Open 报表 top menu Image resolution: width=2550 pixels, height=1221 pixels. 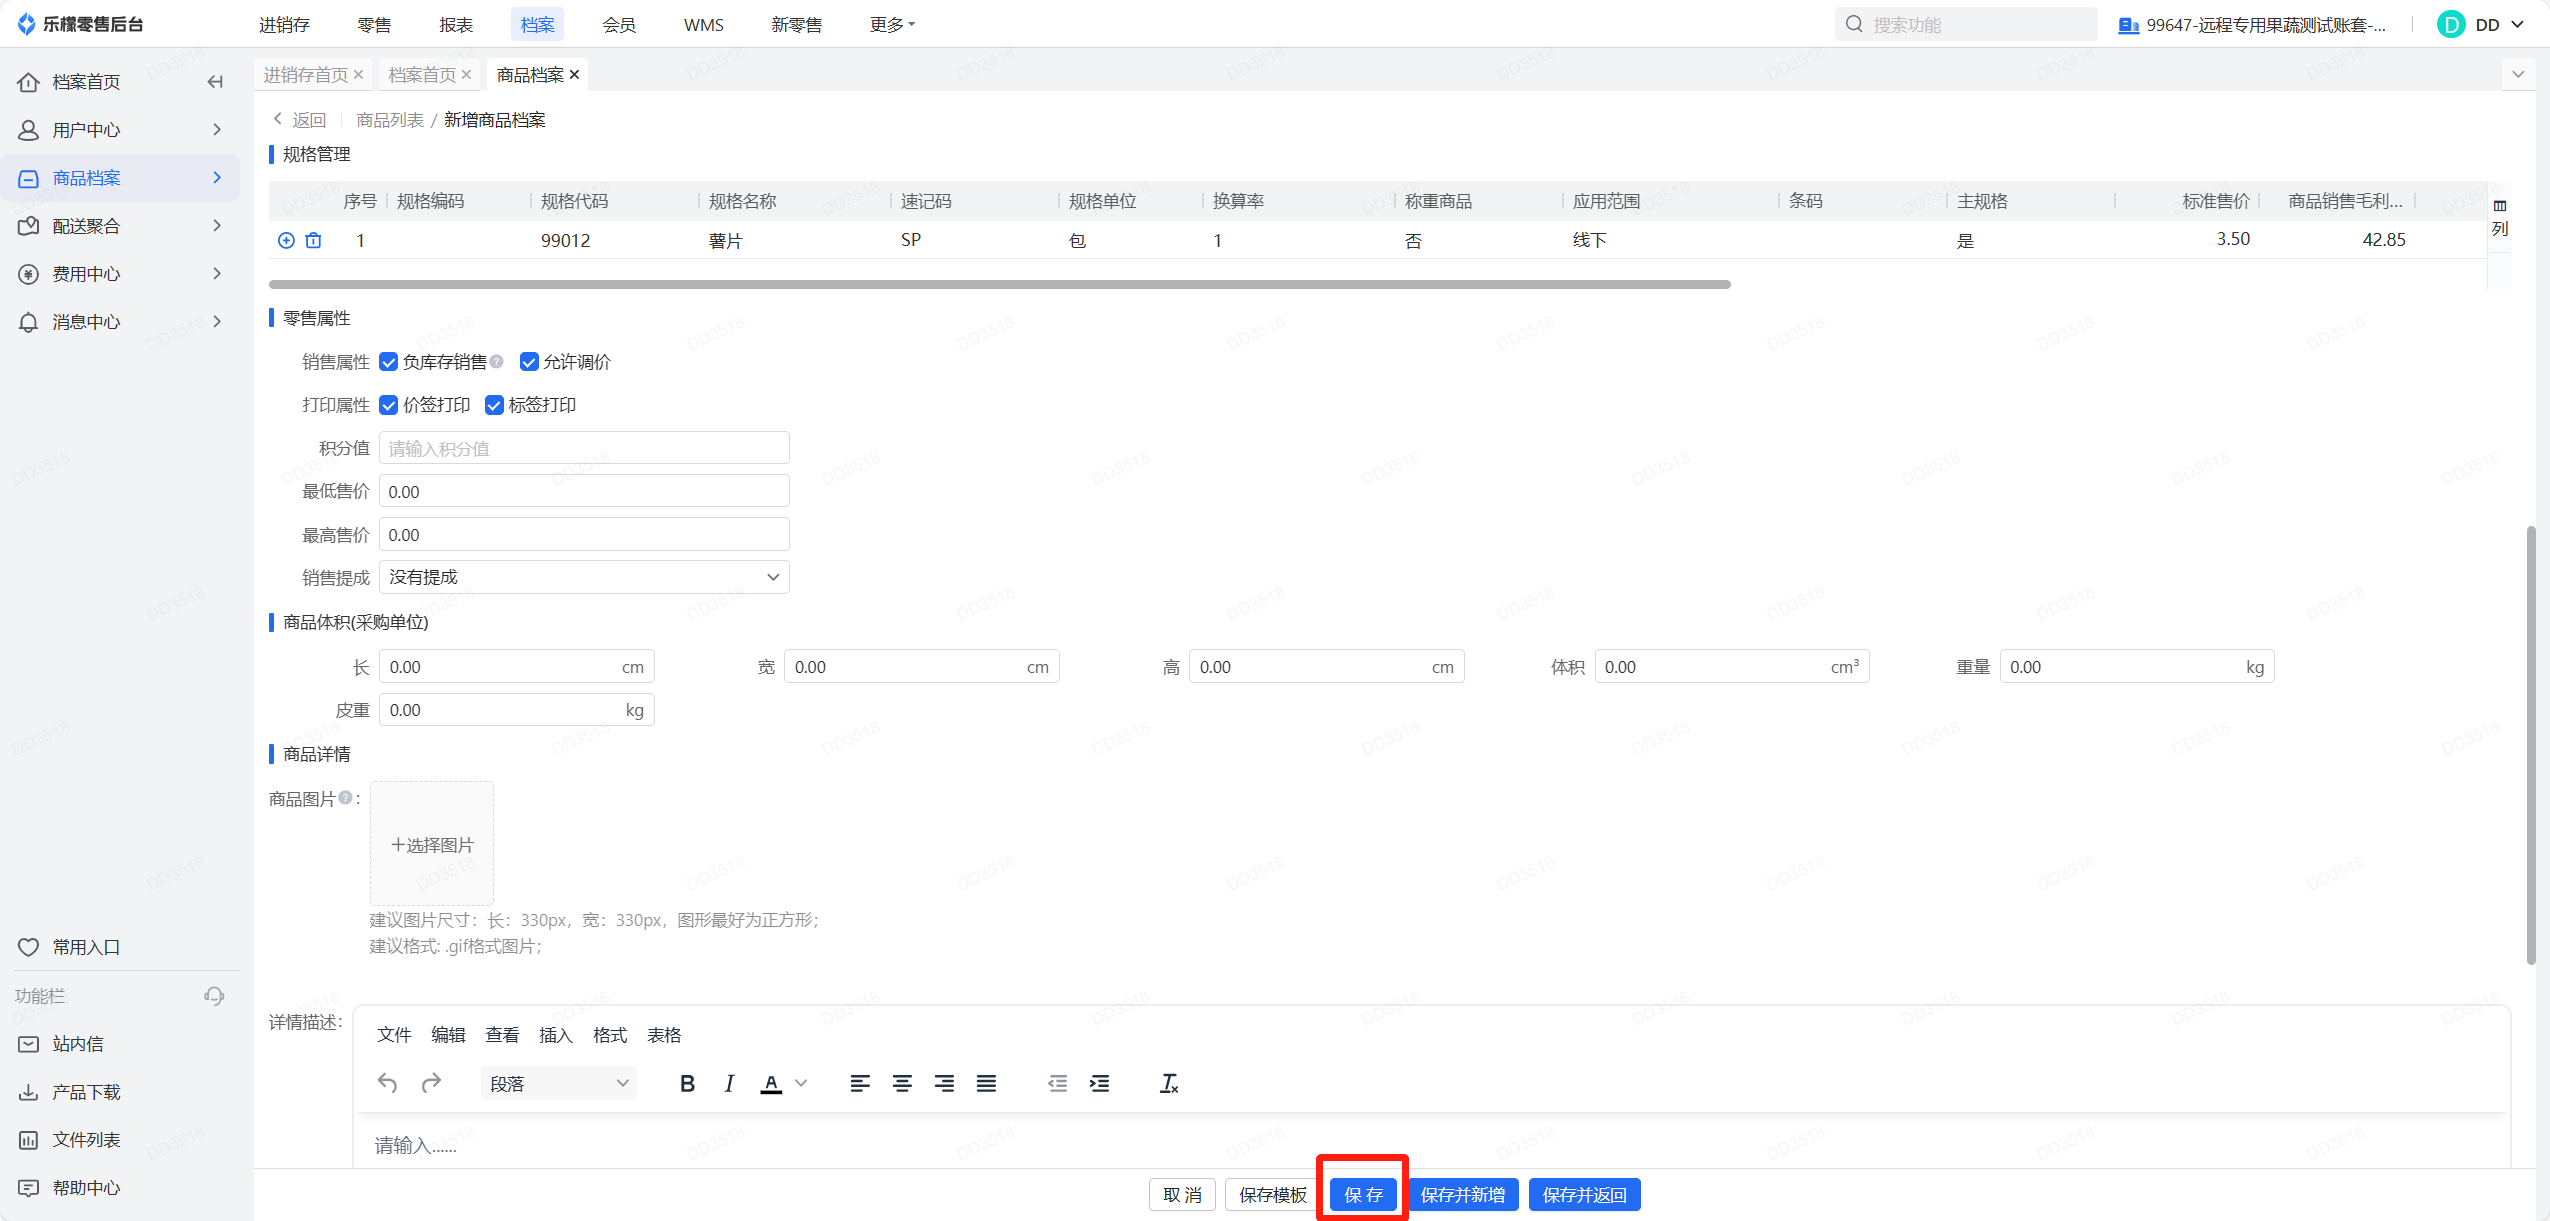pos(456,25)
